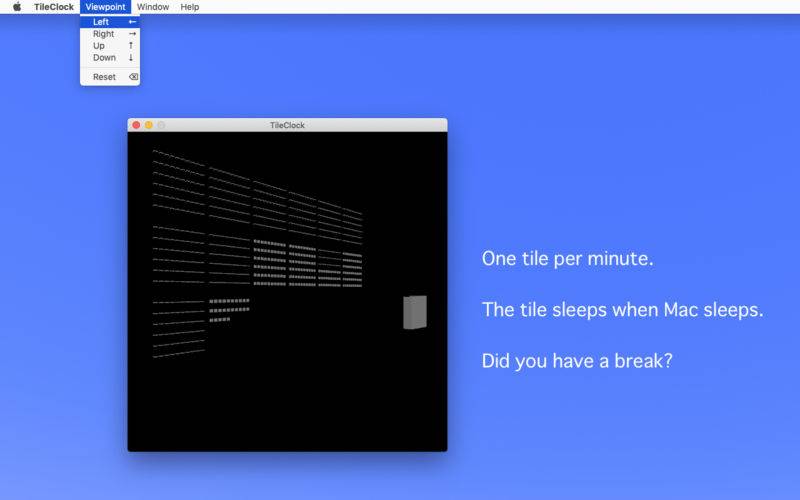
Task: Click the tile grid in the TileClock view
Action: click(x=257, y=254)
